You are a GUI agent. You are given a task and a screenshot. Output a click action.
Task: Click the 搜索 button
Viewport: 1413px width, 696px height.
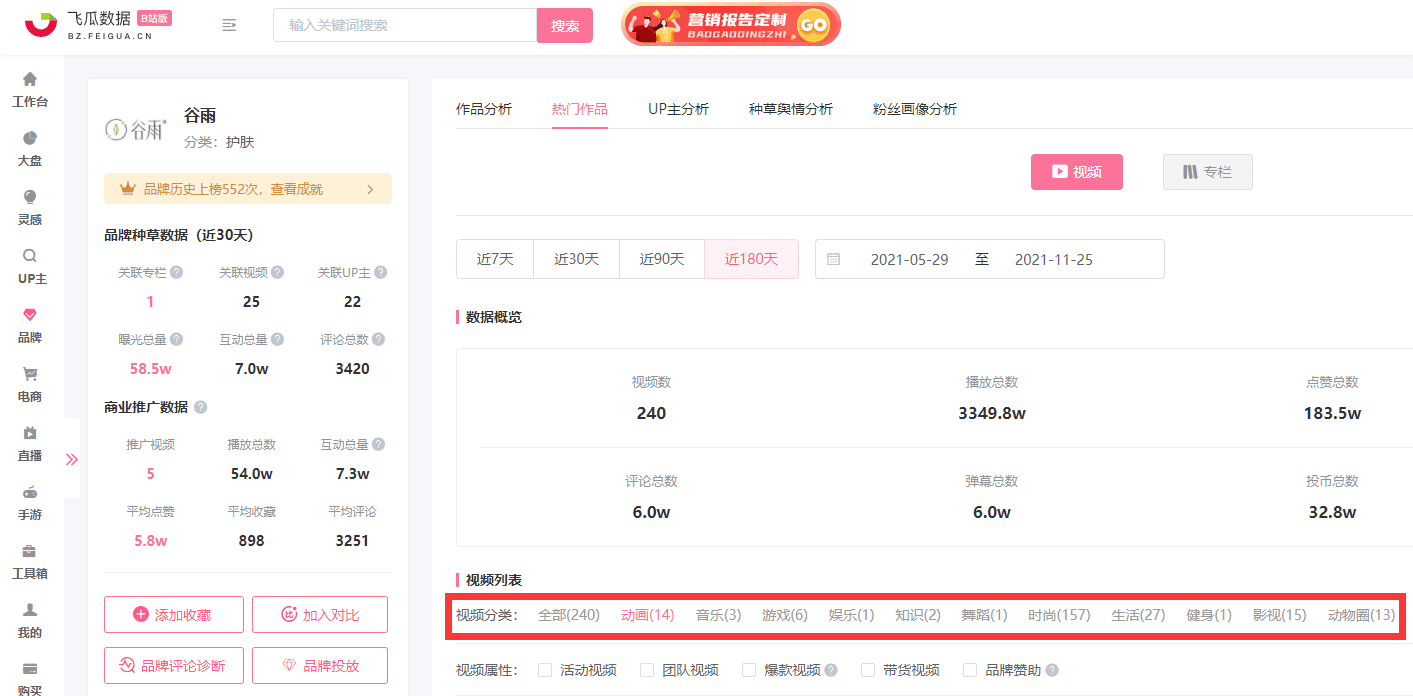[x=565, y=25]
